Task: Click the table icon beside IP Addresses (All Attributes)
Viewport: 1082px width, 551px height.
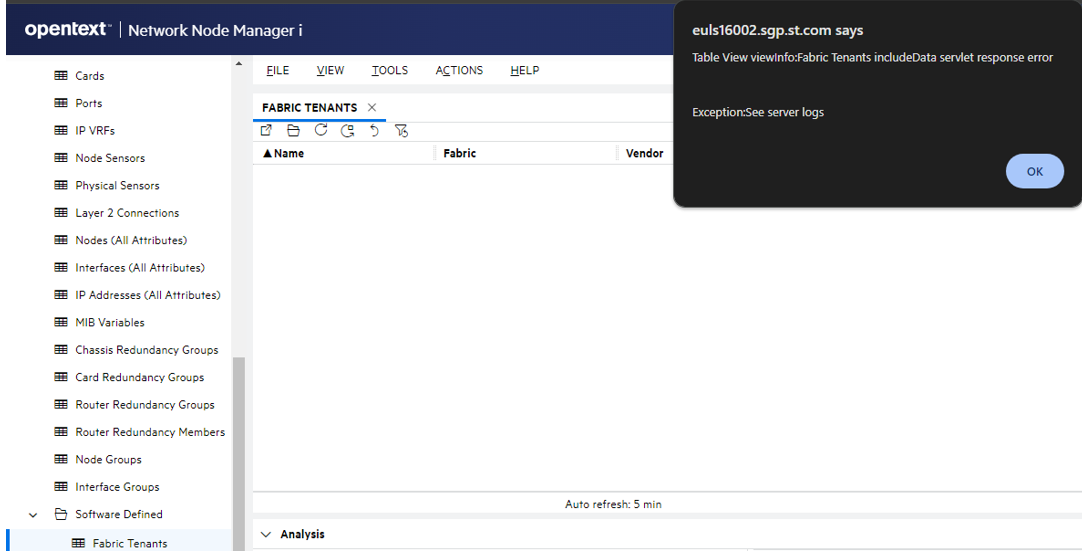Action: click(x=61, y=295)
